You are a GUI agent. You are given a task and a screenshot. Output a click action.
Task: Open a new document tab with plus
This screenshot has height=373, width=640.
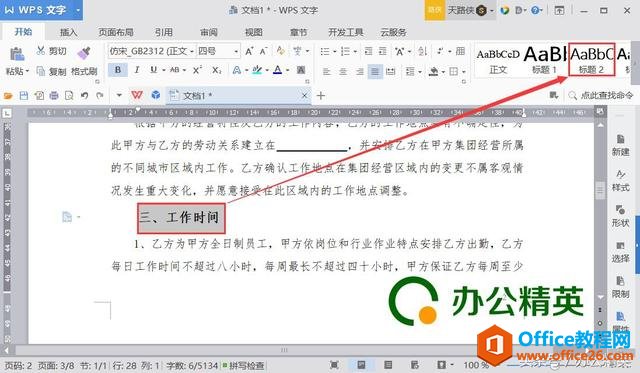point(321,96)
